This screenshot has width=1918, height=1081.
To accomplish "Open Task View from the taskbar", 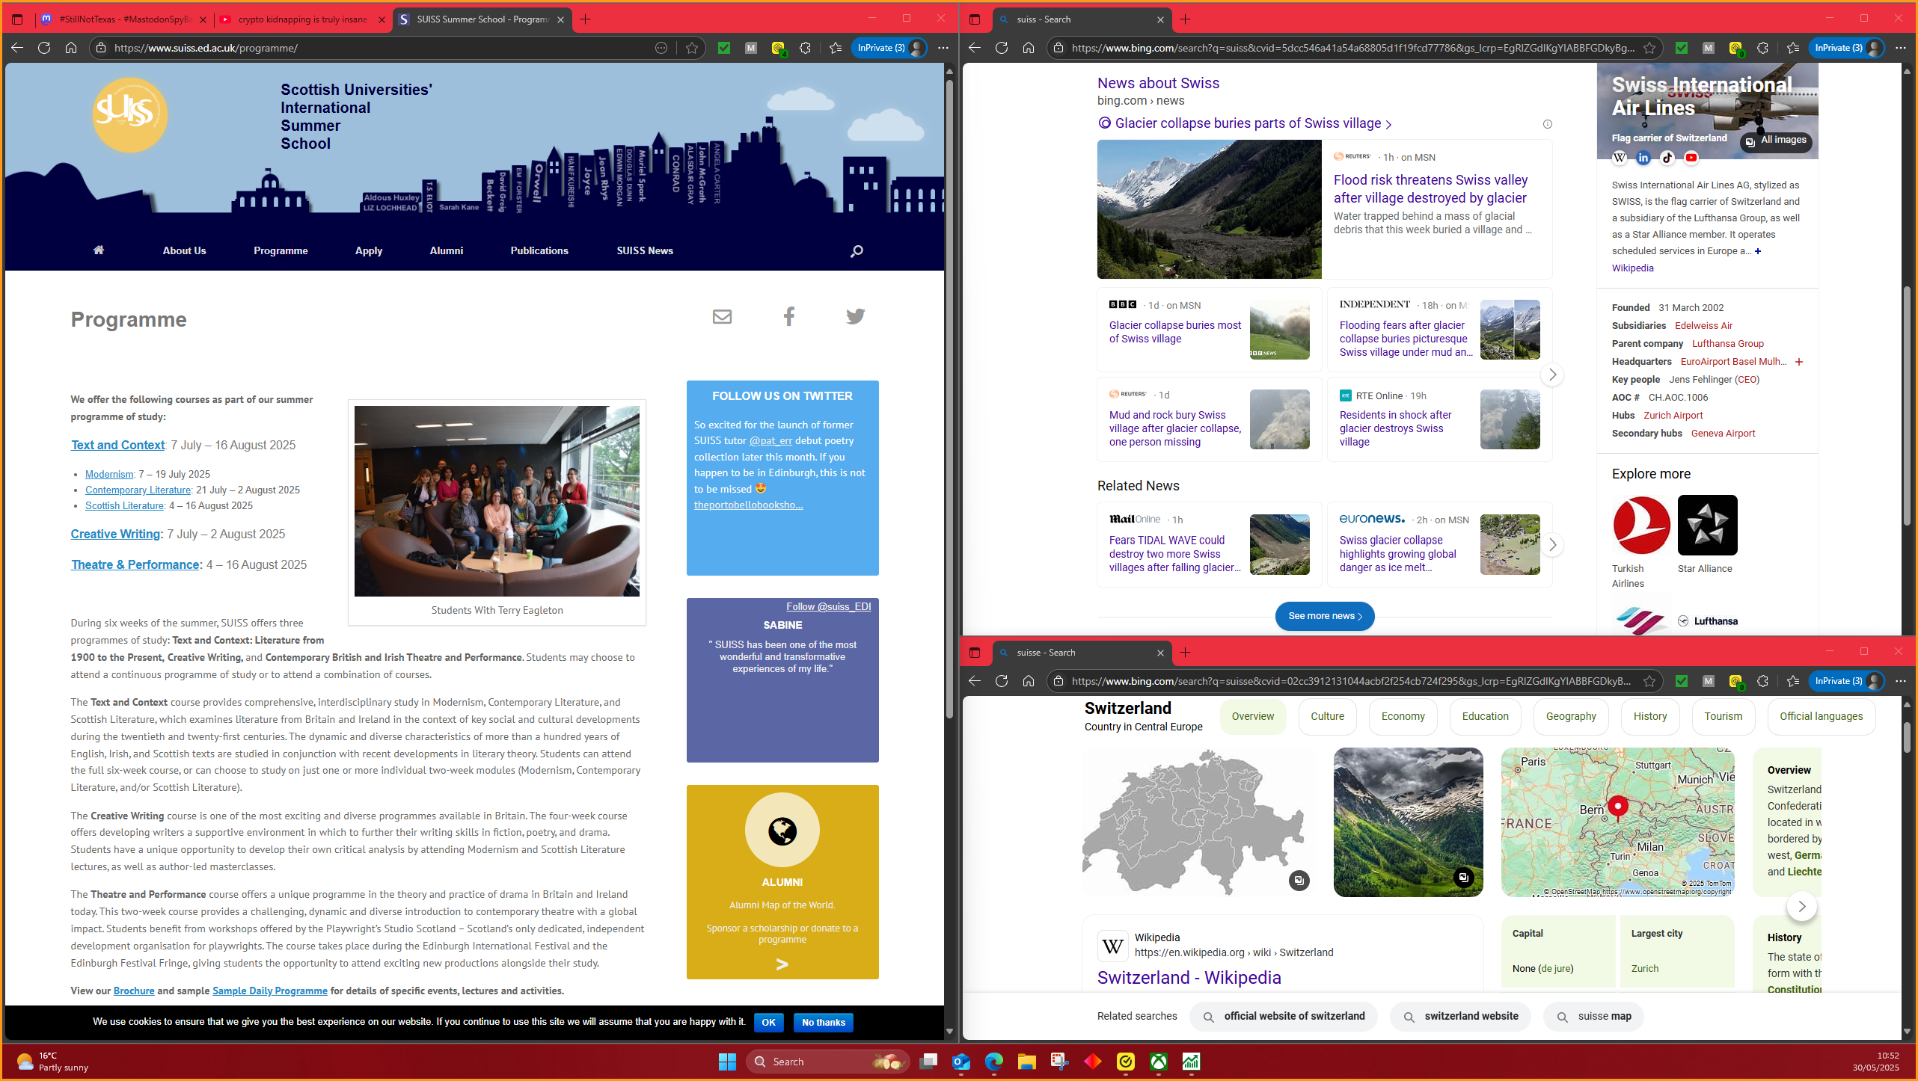I will (929, 1061).
